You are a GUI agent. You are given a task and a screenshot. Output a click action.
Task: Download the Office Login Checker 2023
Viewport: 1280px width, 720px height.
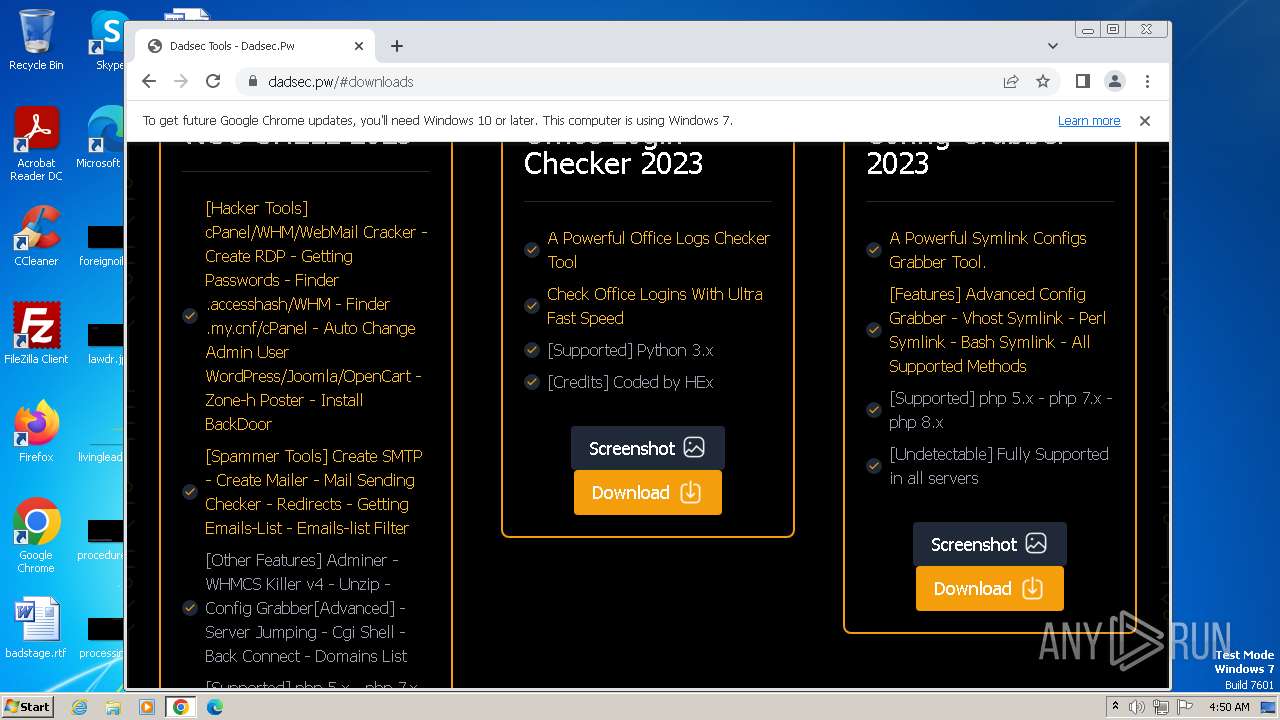(647, 492)
